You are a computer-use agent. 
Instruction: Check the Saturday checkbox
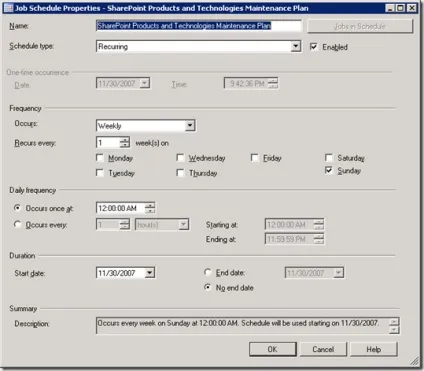pos(329,157)
